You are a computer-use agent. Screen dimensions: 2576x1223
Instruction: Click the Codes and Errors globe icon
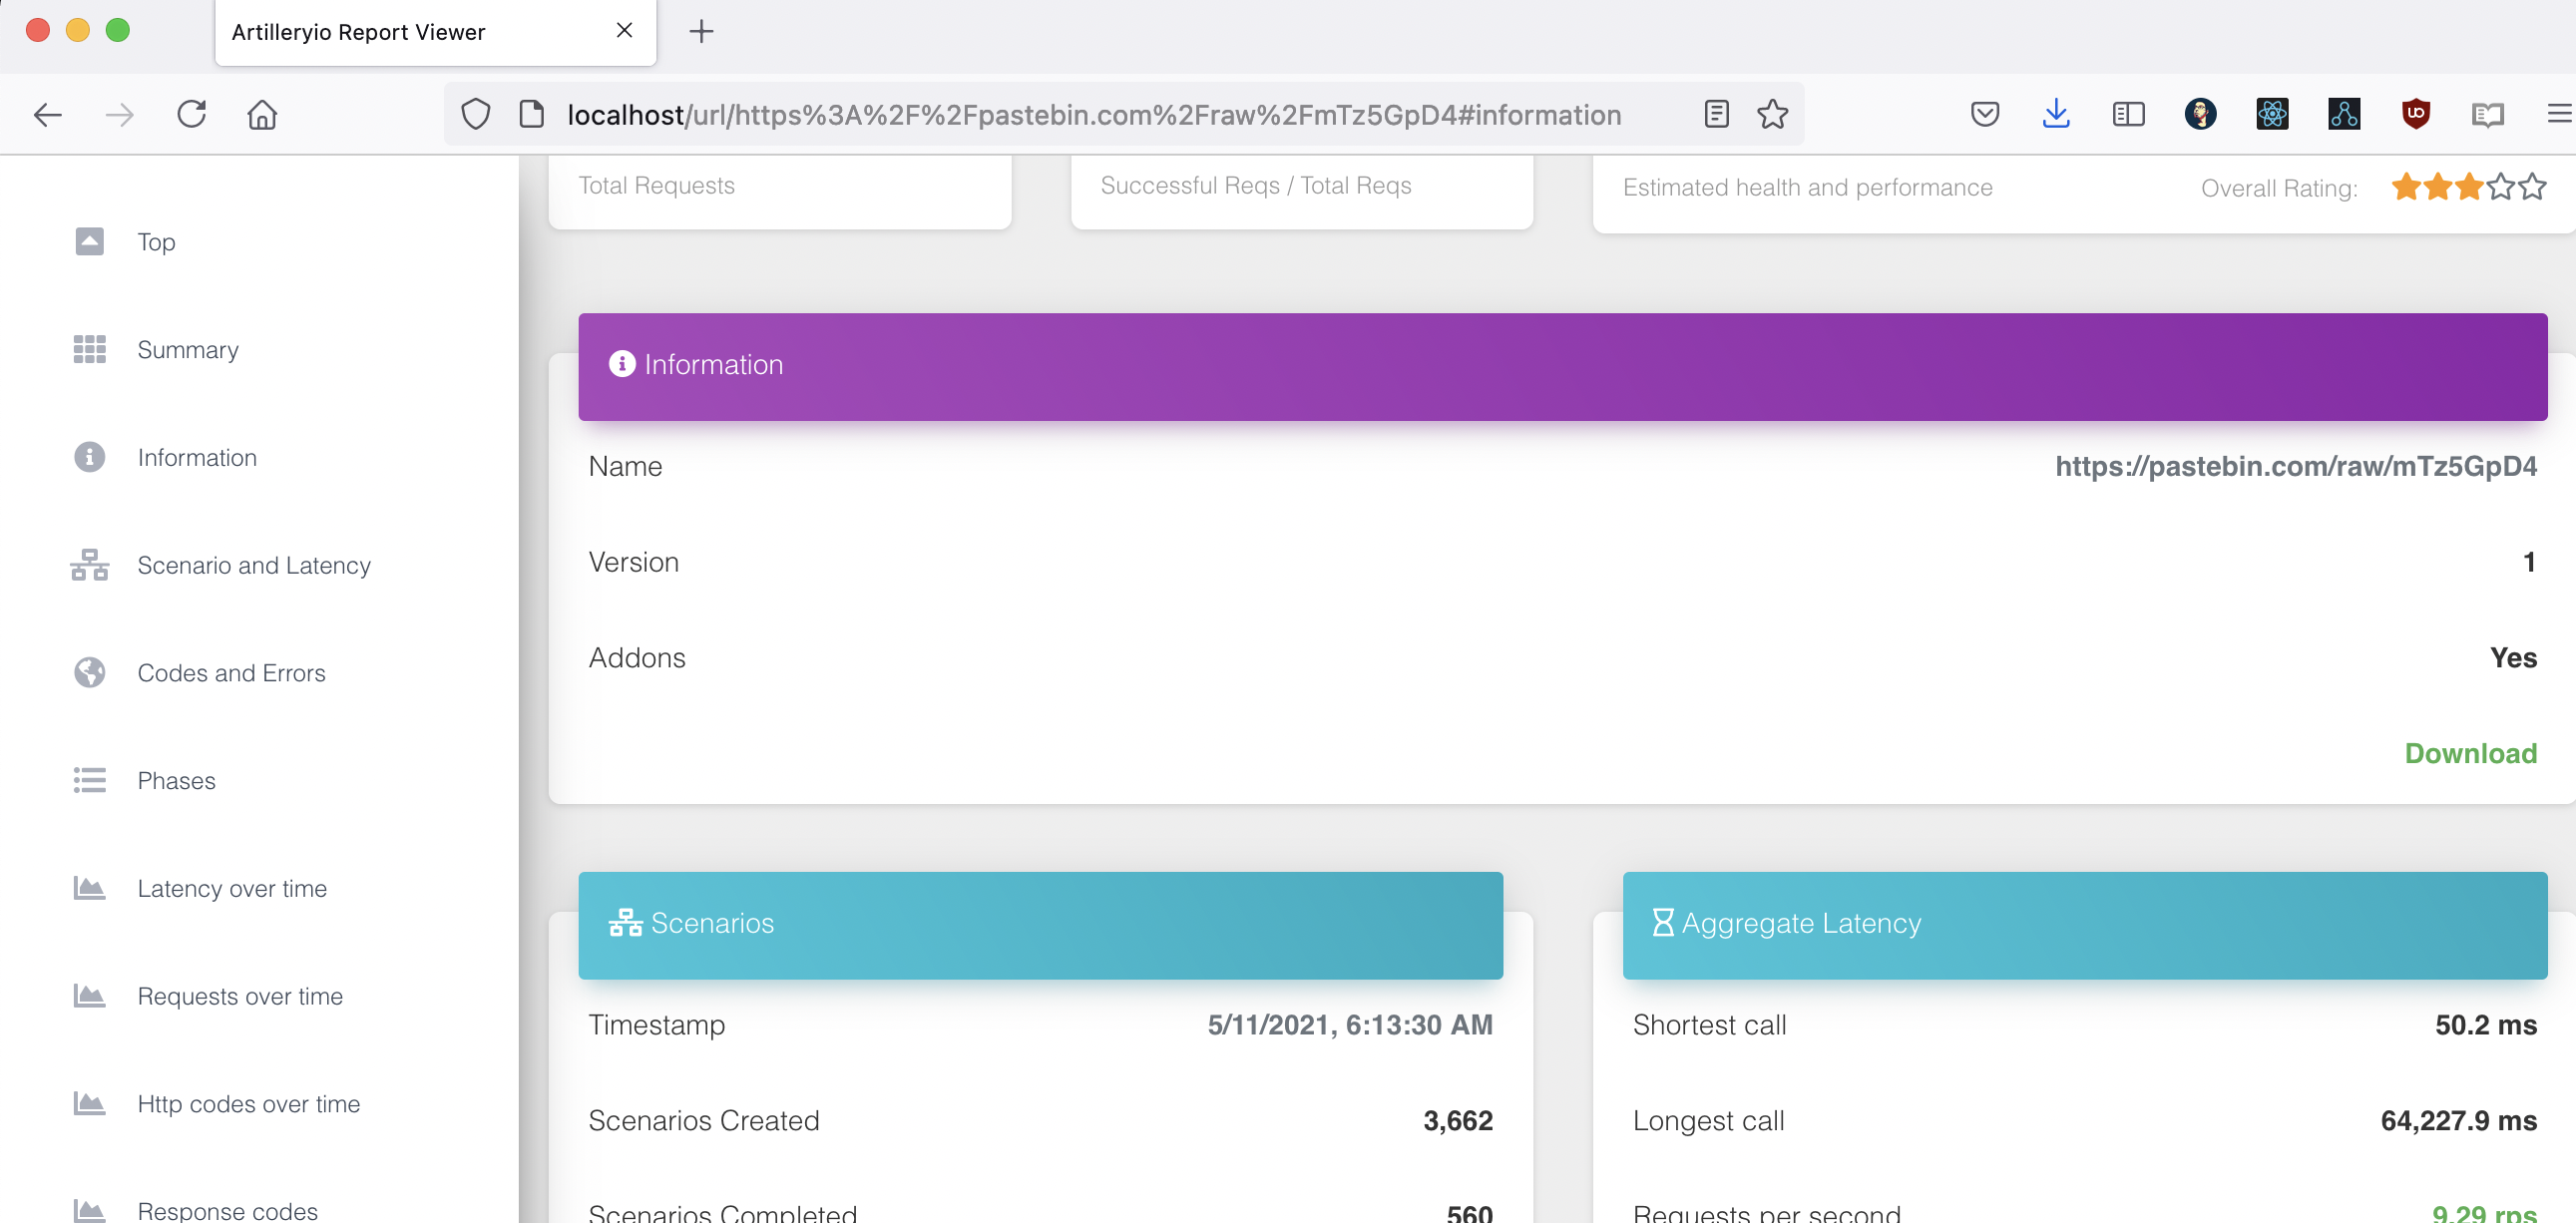point(89,672)
